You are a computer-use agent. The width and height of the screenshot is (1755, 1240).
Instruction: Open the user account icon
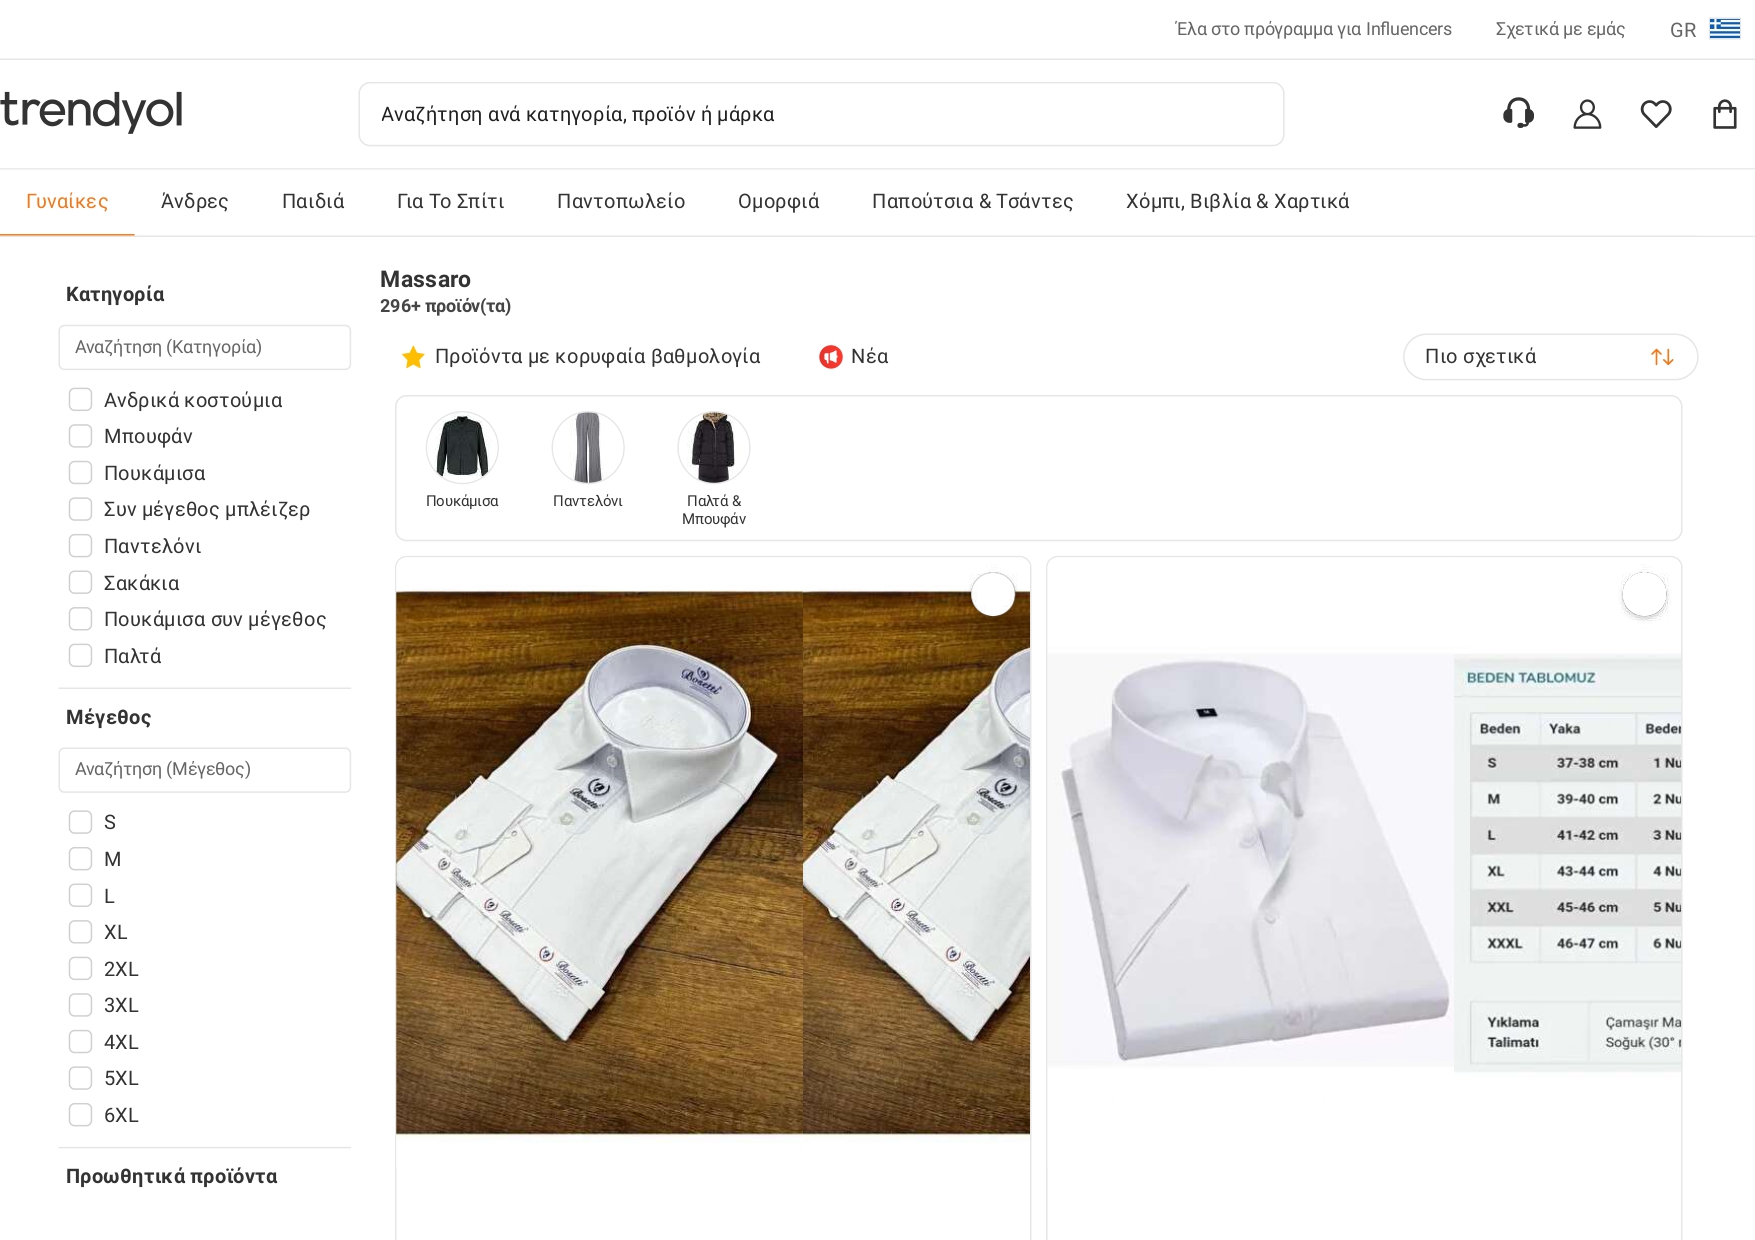click(x=1587, y=114)
